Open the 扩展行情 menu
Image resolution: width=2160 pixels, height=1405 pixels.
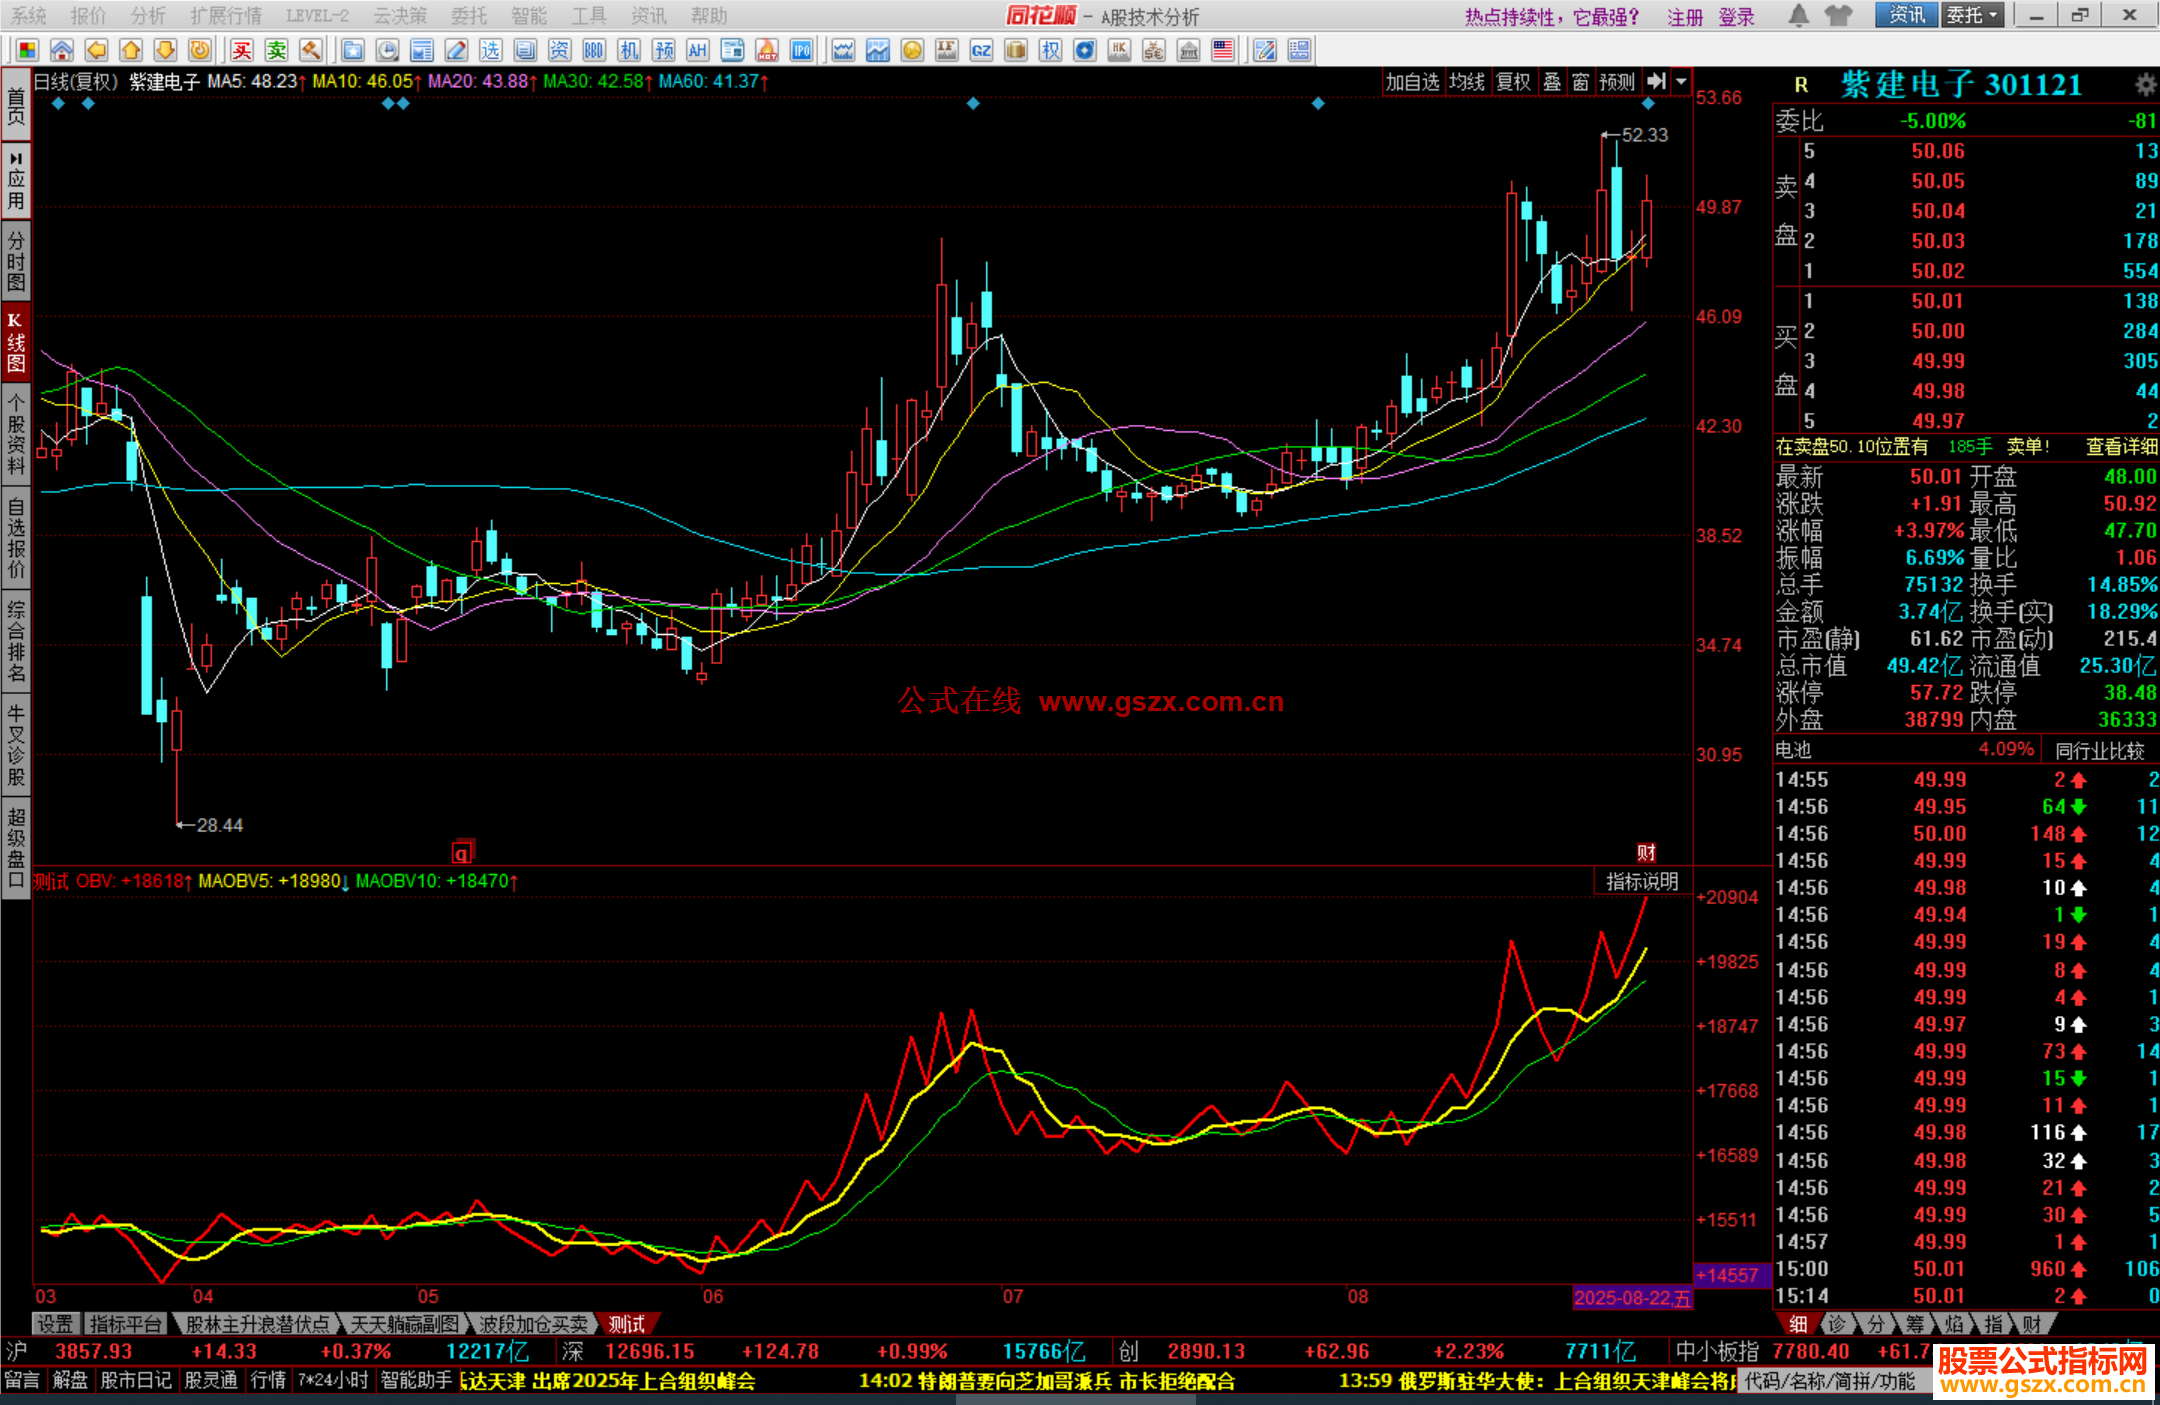click(x=226, y=15)
